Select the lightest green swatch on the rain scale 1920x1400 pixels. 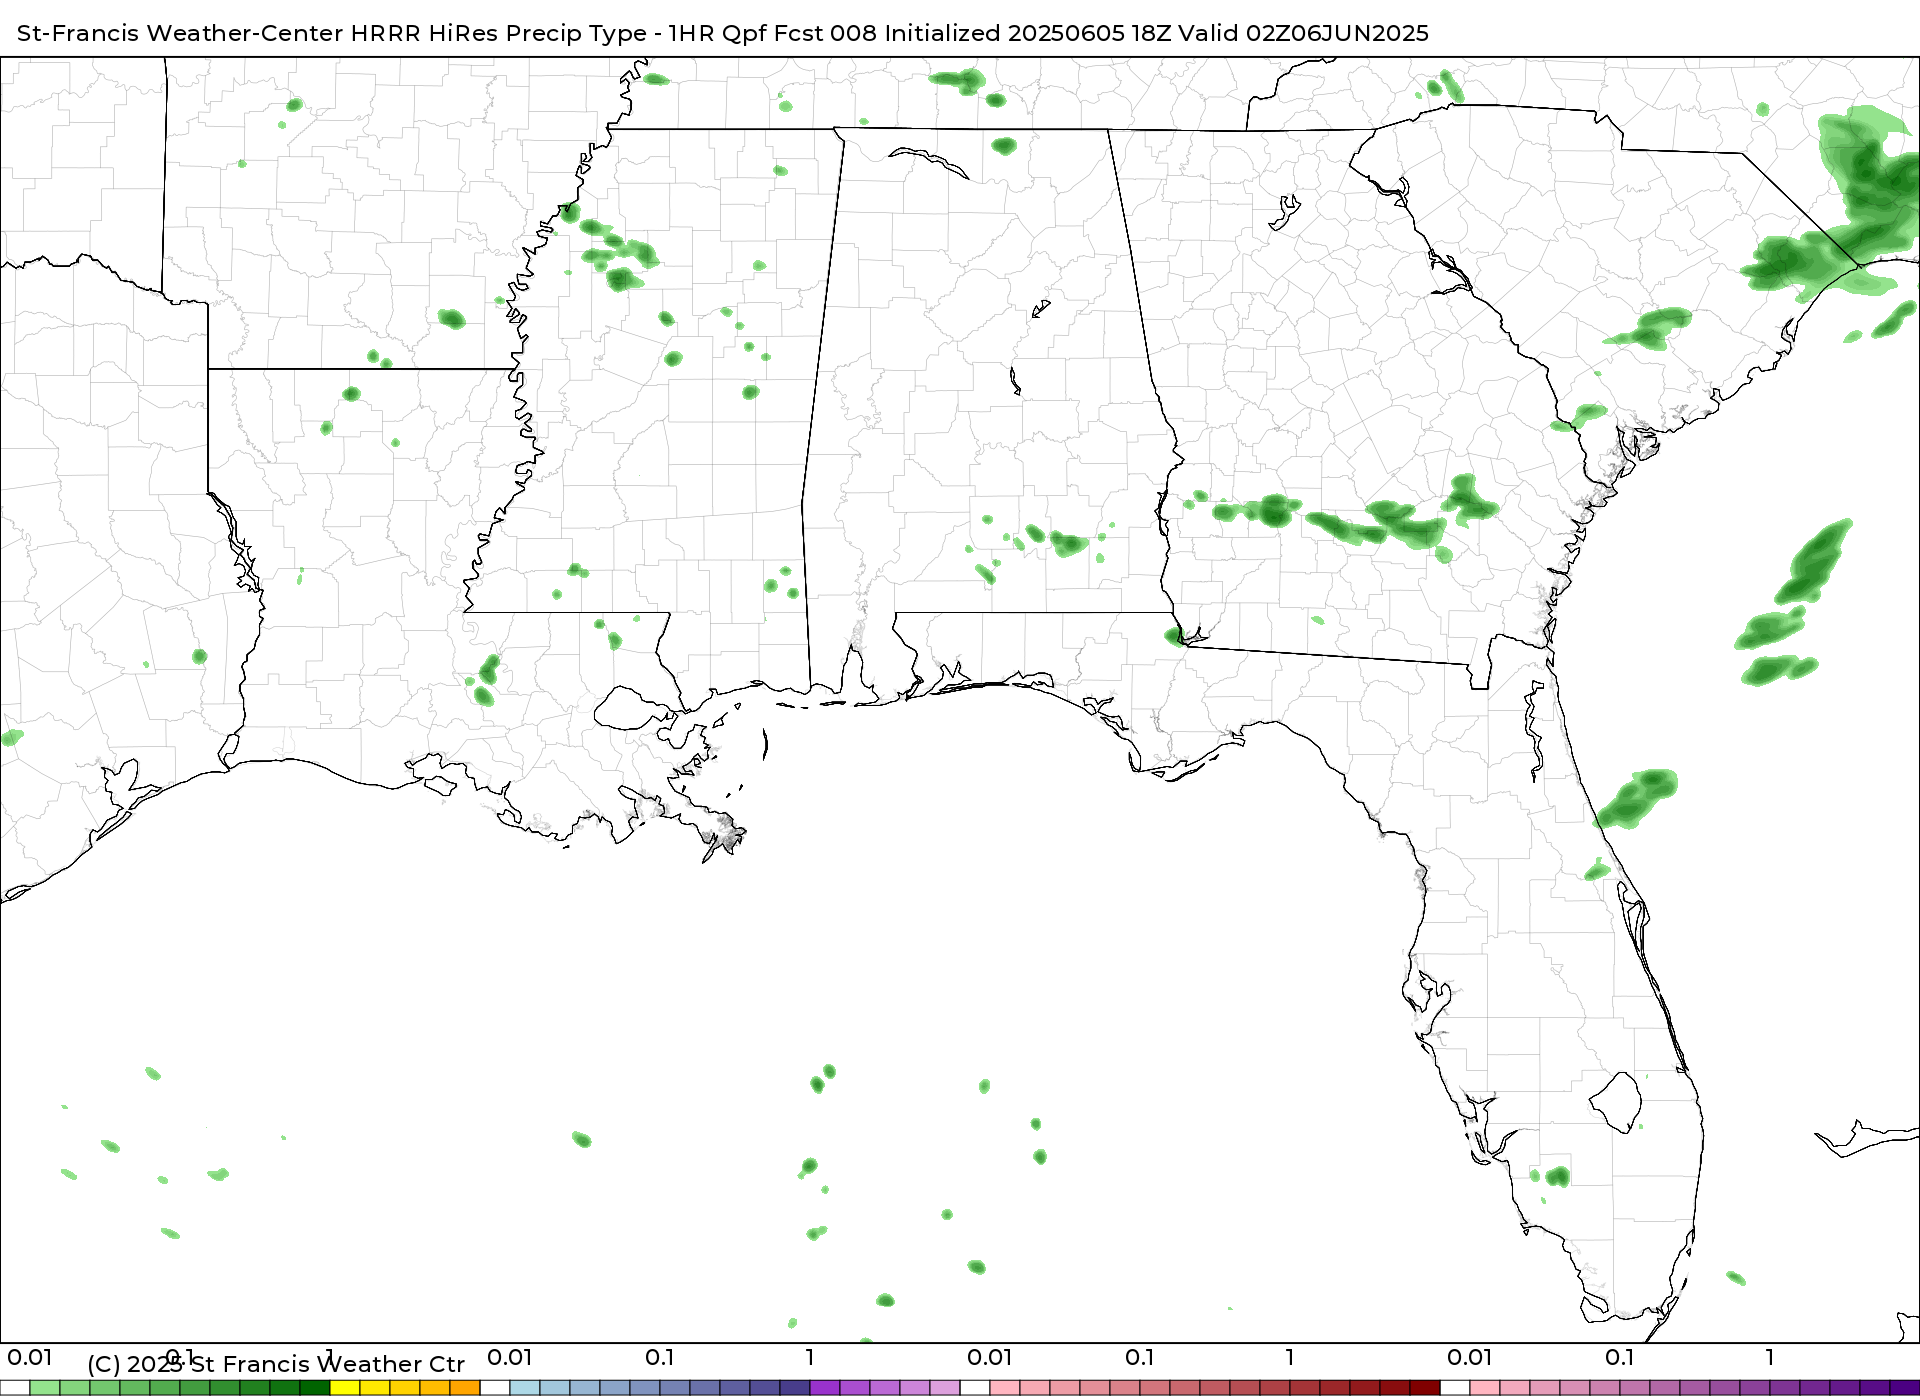[x=45, y=1388]
